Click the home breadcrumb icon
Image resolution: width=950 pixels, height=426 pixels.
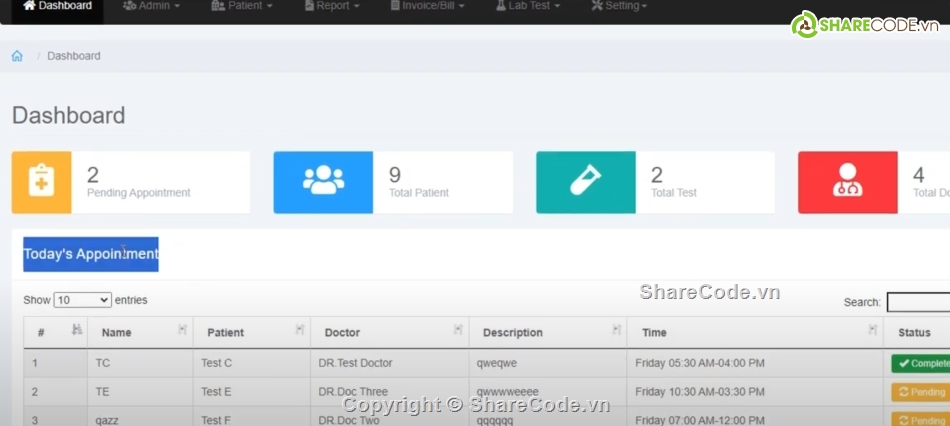pos(17,56)
